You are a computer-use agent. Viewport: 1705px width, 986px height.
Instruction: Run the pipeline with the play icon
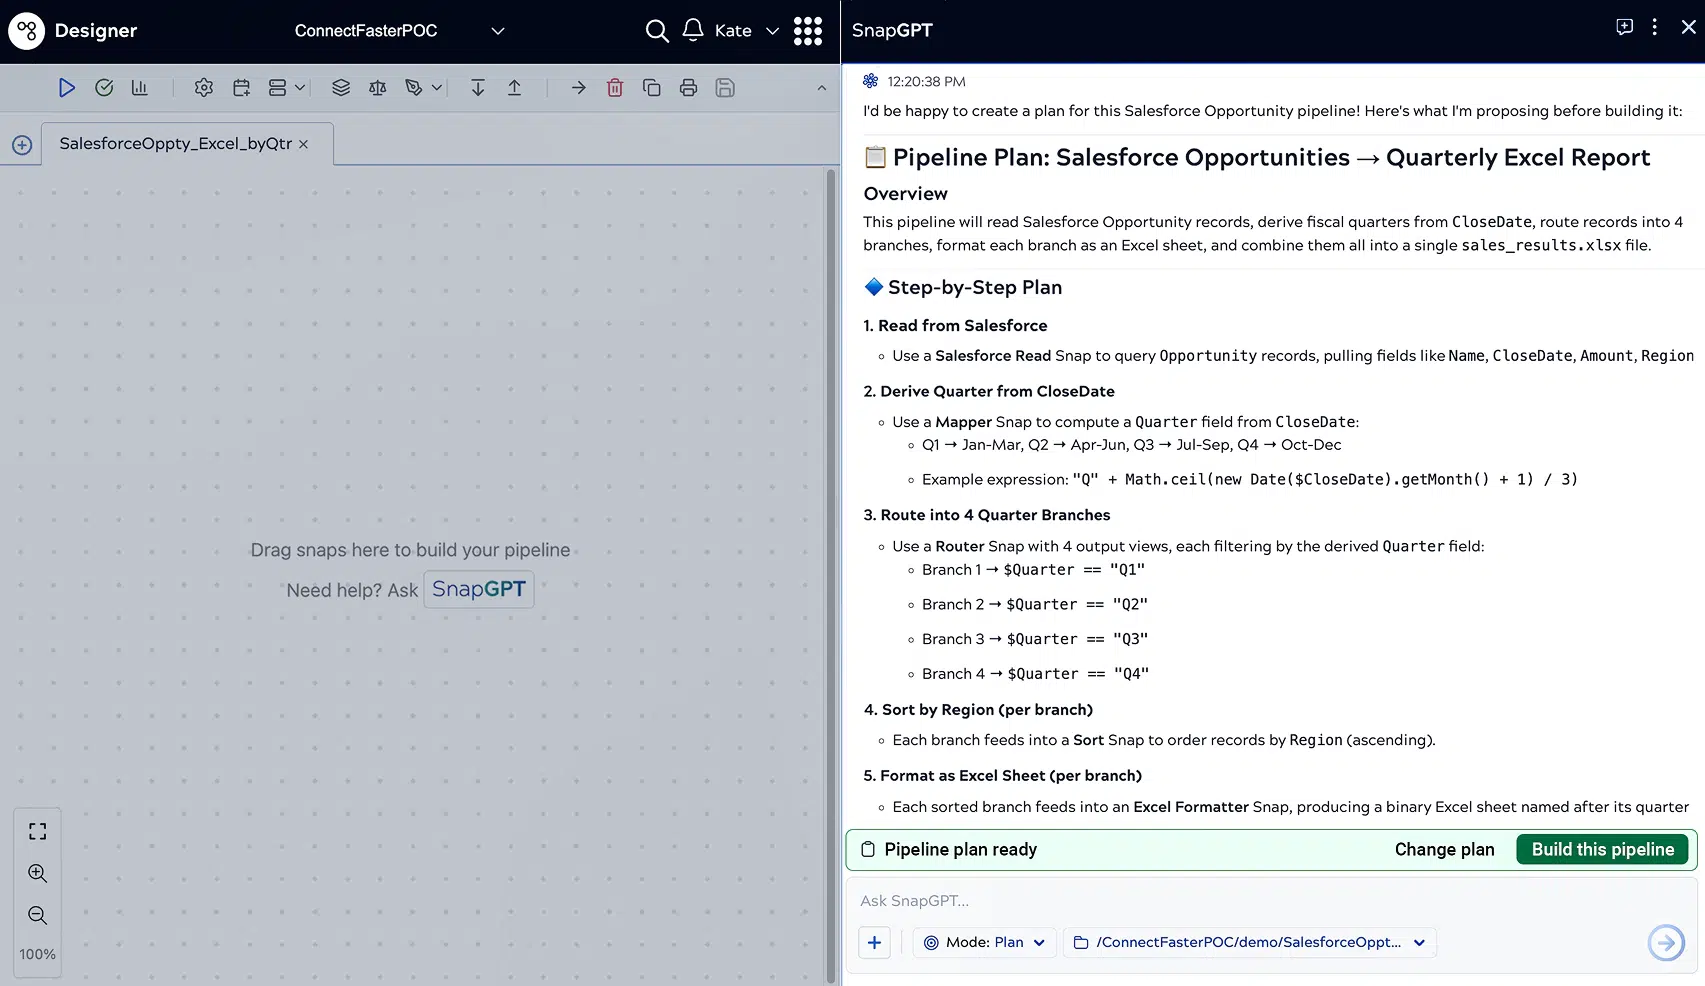(x=67, y=88)
